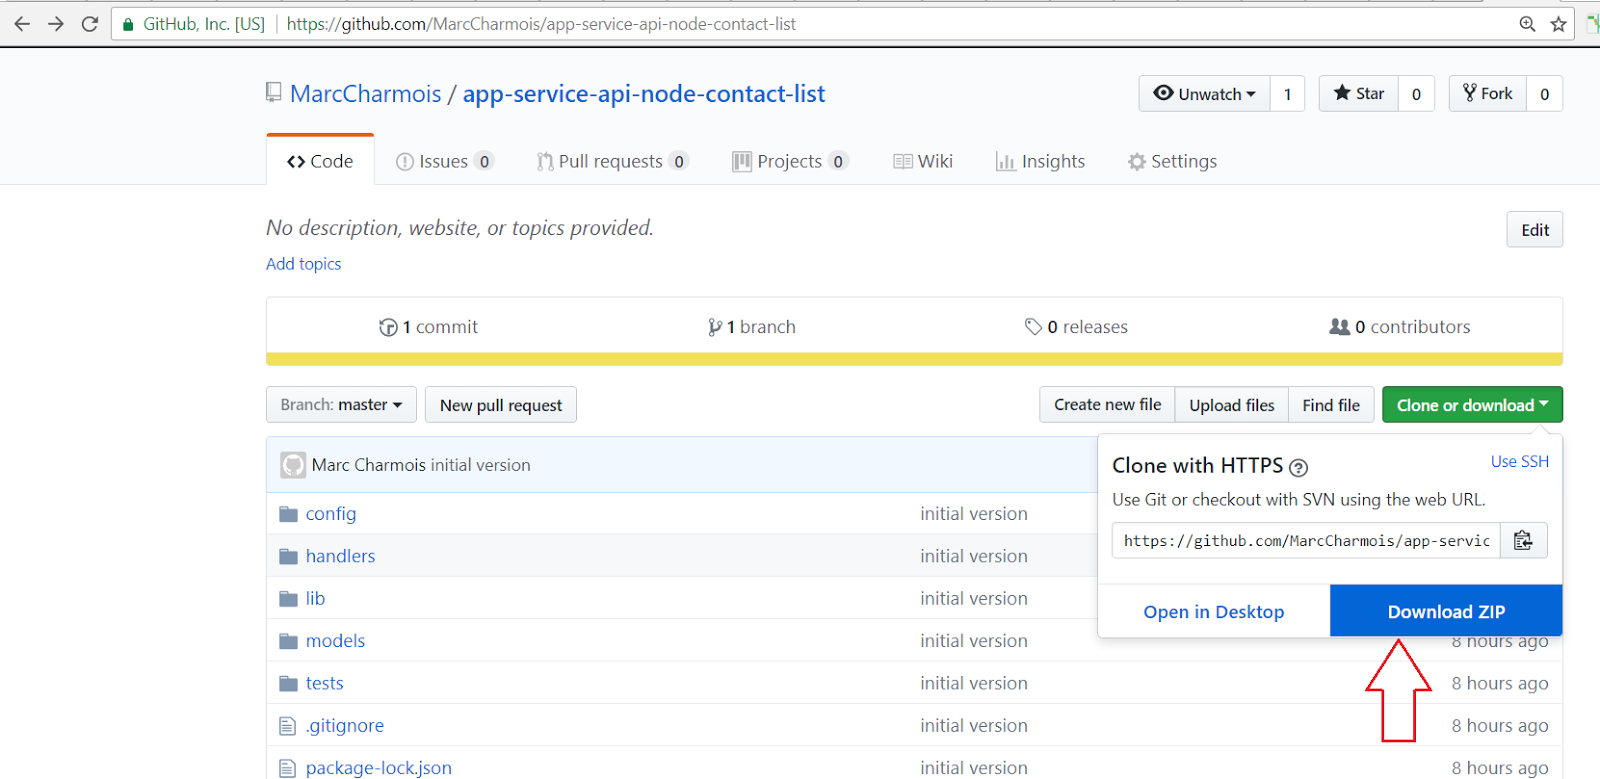Click Marc Charmois avatar icon
The height and width of the screenshot is (779, 1600).
pyautogui.click(x=293, y=465)
